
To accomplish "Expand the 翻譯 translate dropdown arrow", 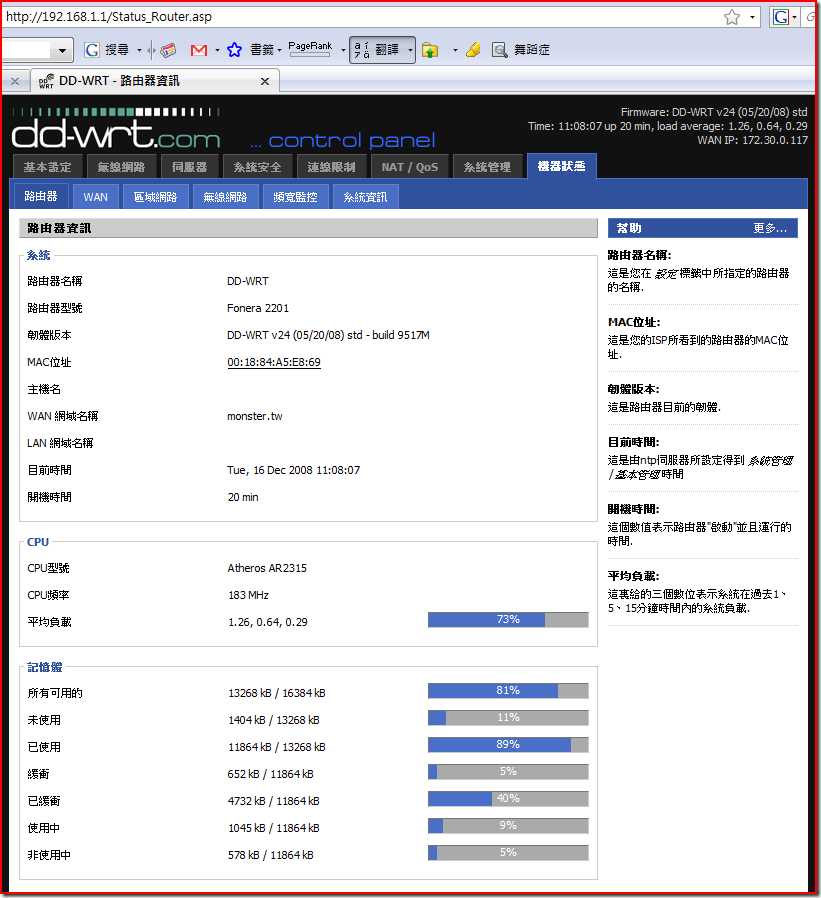I will point(410,50).
